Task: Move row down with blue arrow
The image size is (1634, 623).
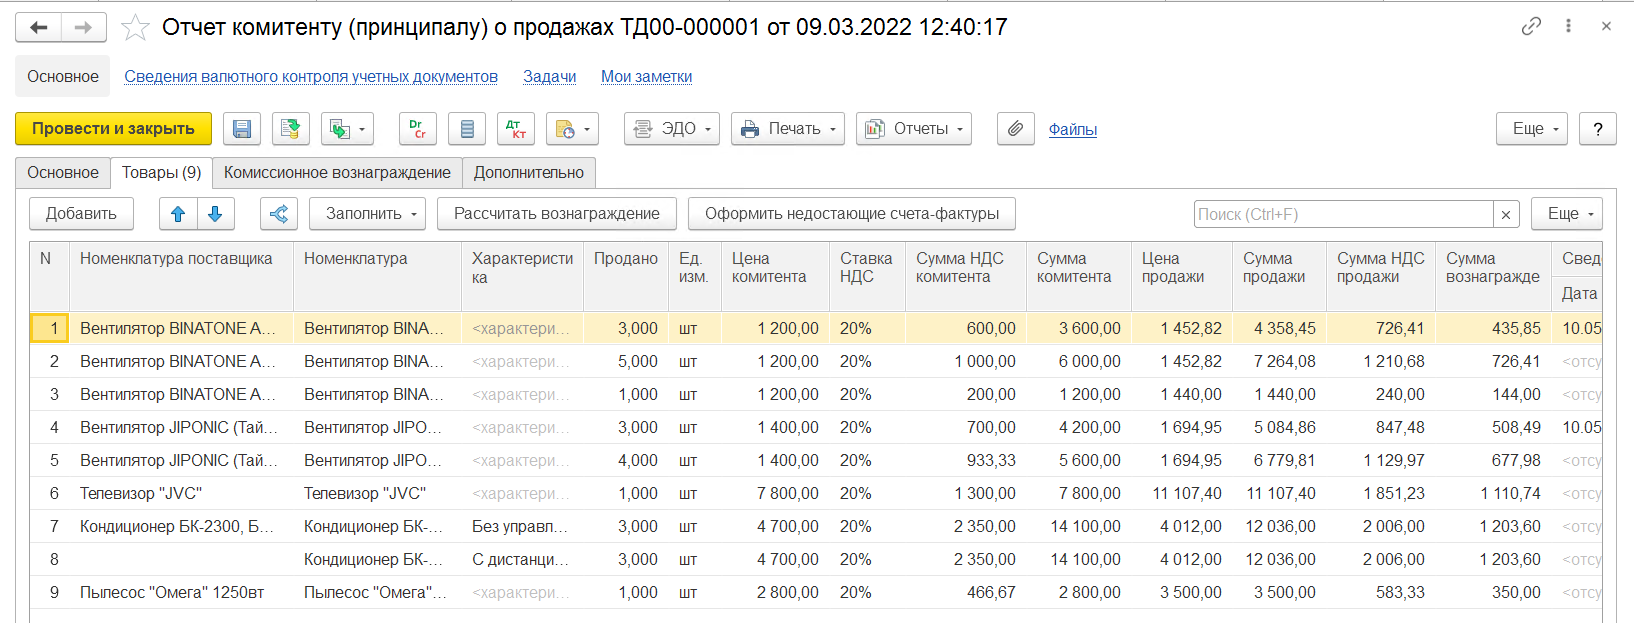Action: point(215,214)
